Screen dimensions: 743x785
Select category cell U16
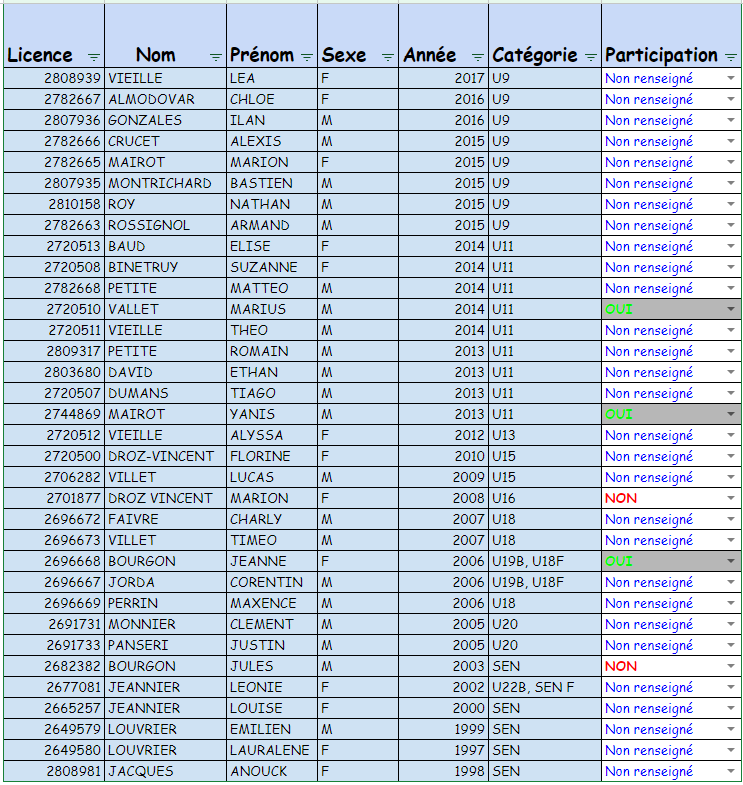point(545,498)
